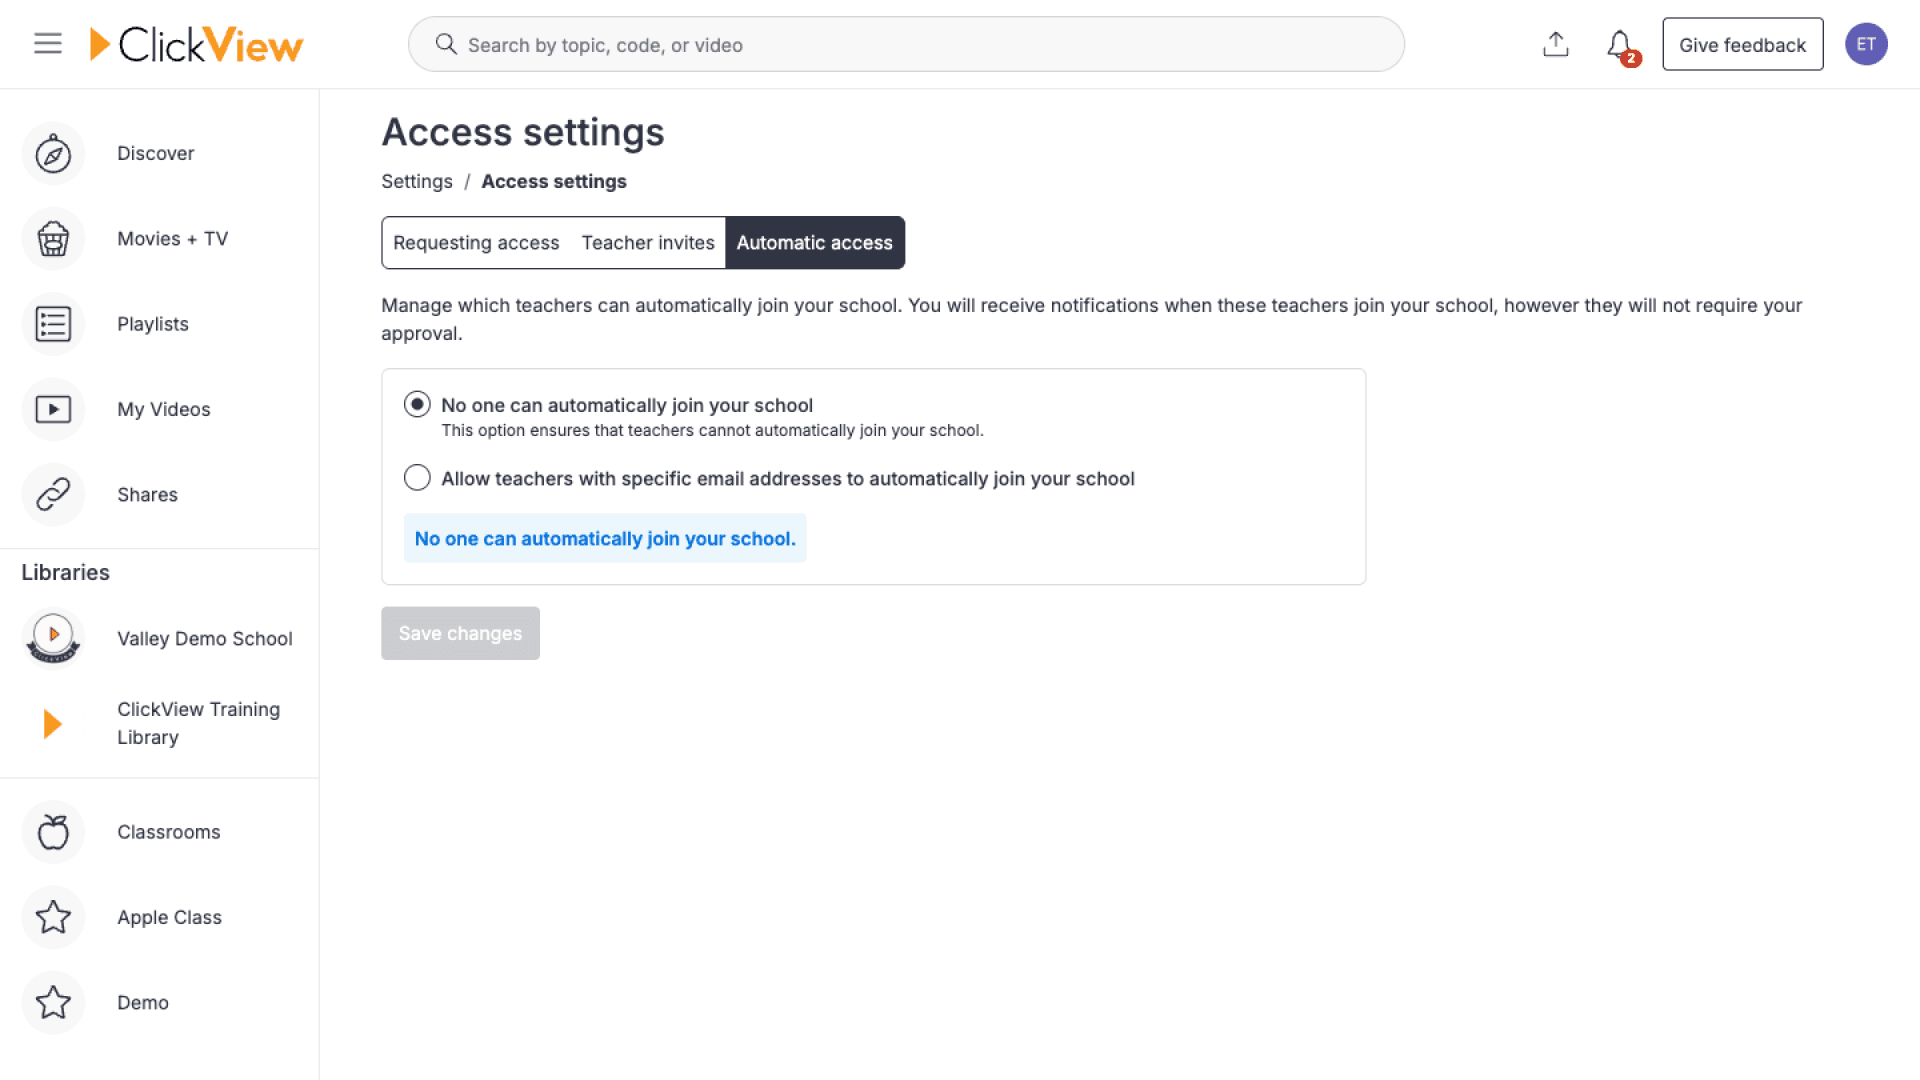Switch to the Teacher invites tab
Screen dimensions: 1920x1080
pyautogui.click(x=648, y=242)
